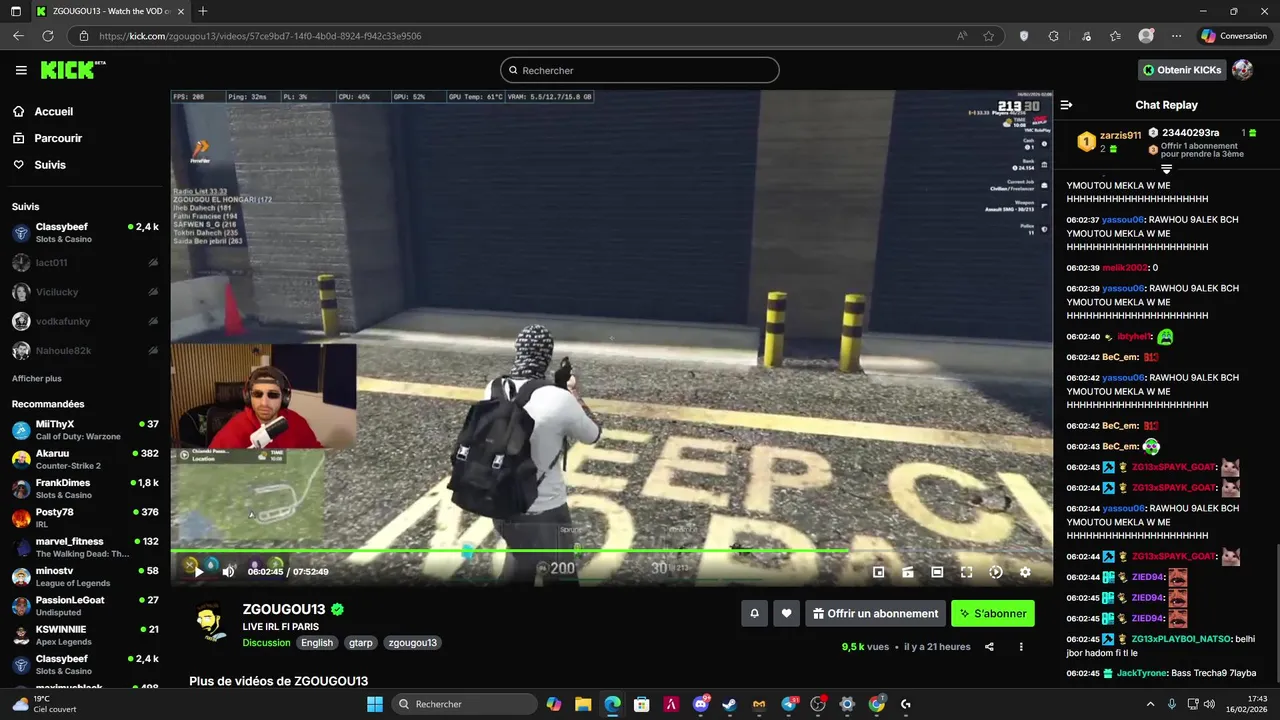Screen dimensions: 1280x720
Task: Click the Obtenir KICKs button
Action: click(x=1182, y=70)
